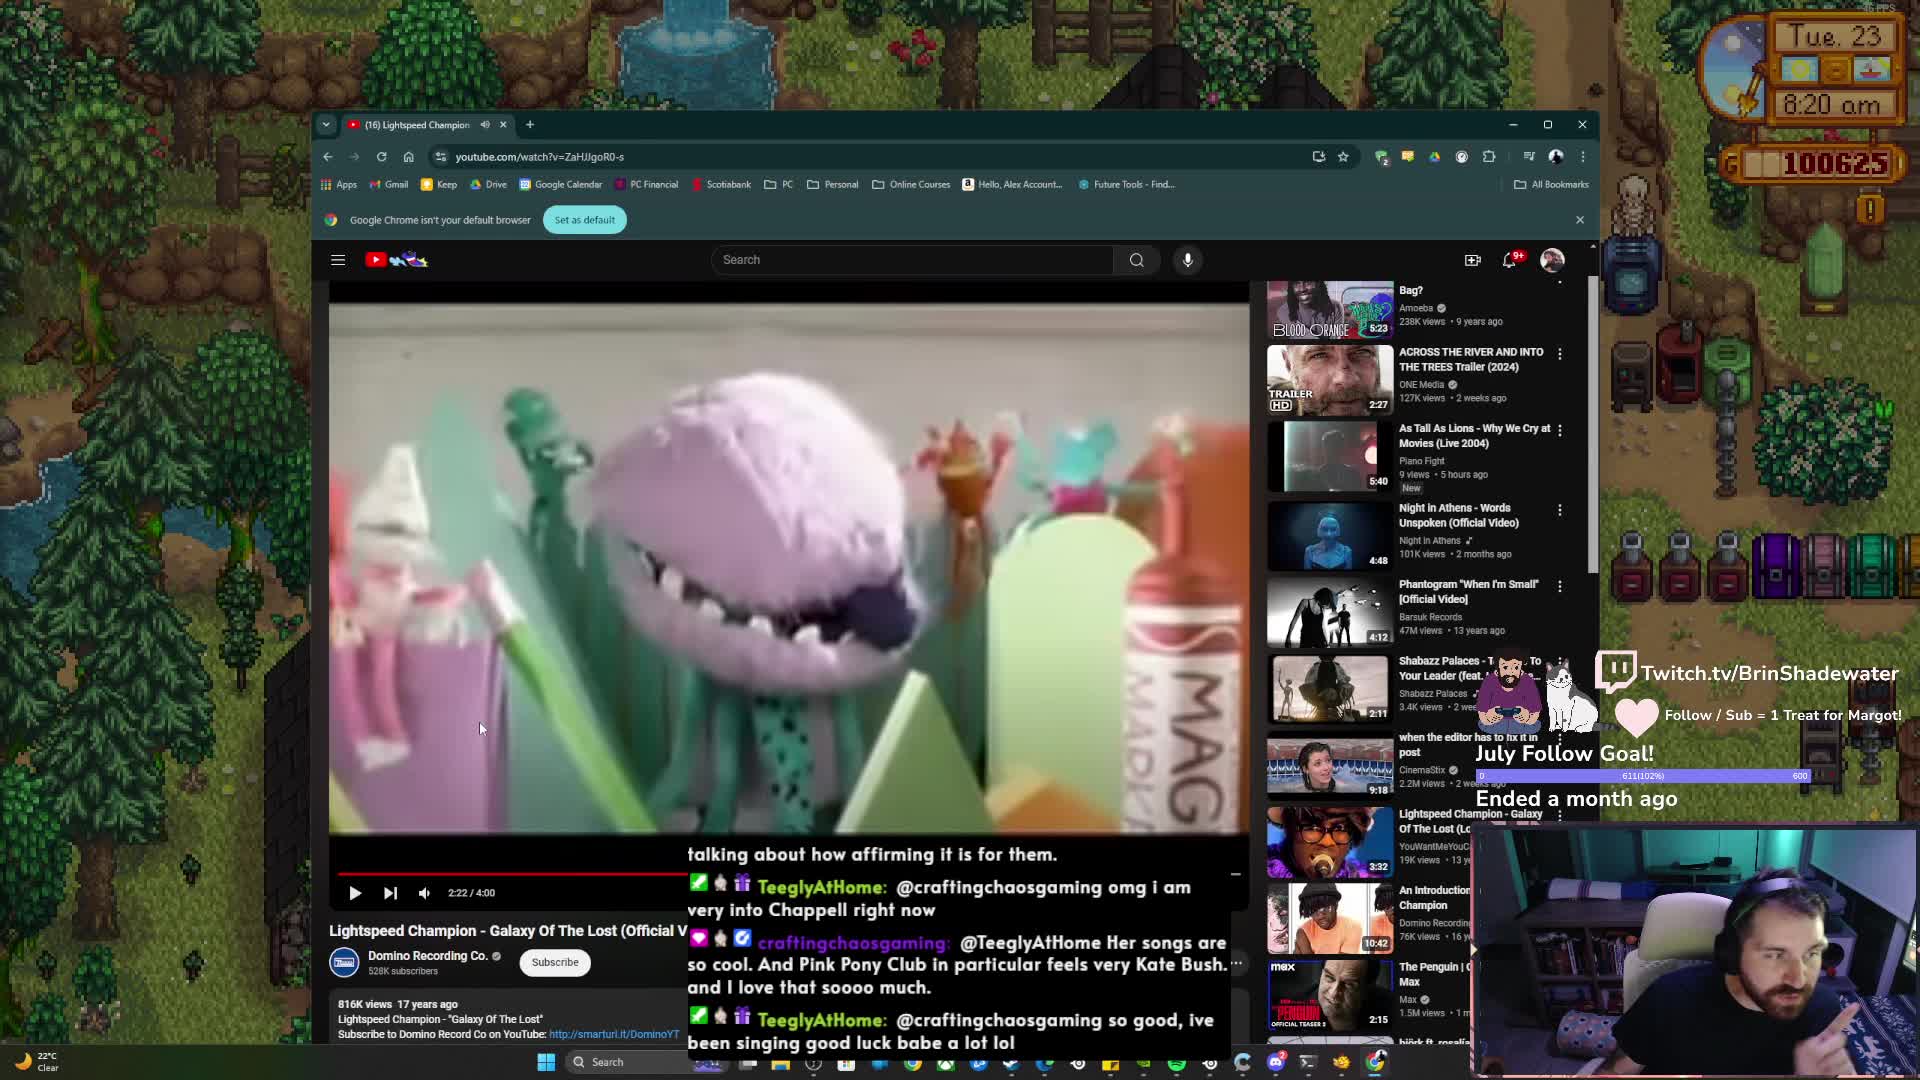Click taskbar Search box
This screenshot has height=1080, width=1920.
(x=625, y=1062)
